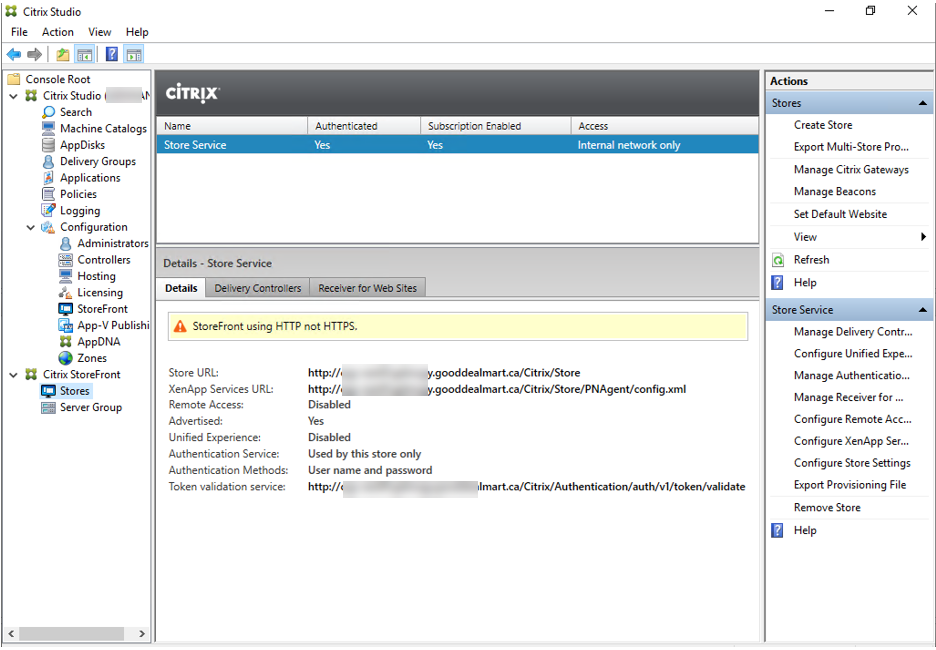The width and height of the screenshot is (936, 650).
Task: Toggle the Show/Hide Action Pane toolbar icon
Action: pyautogui.click(x=134, y=54)
